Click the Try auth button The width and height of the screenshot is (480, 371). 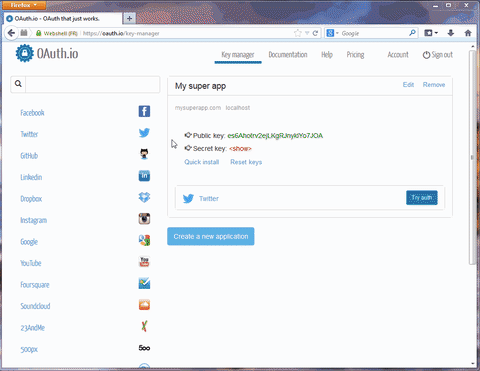click(422, 198)
